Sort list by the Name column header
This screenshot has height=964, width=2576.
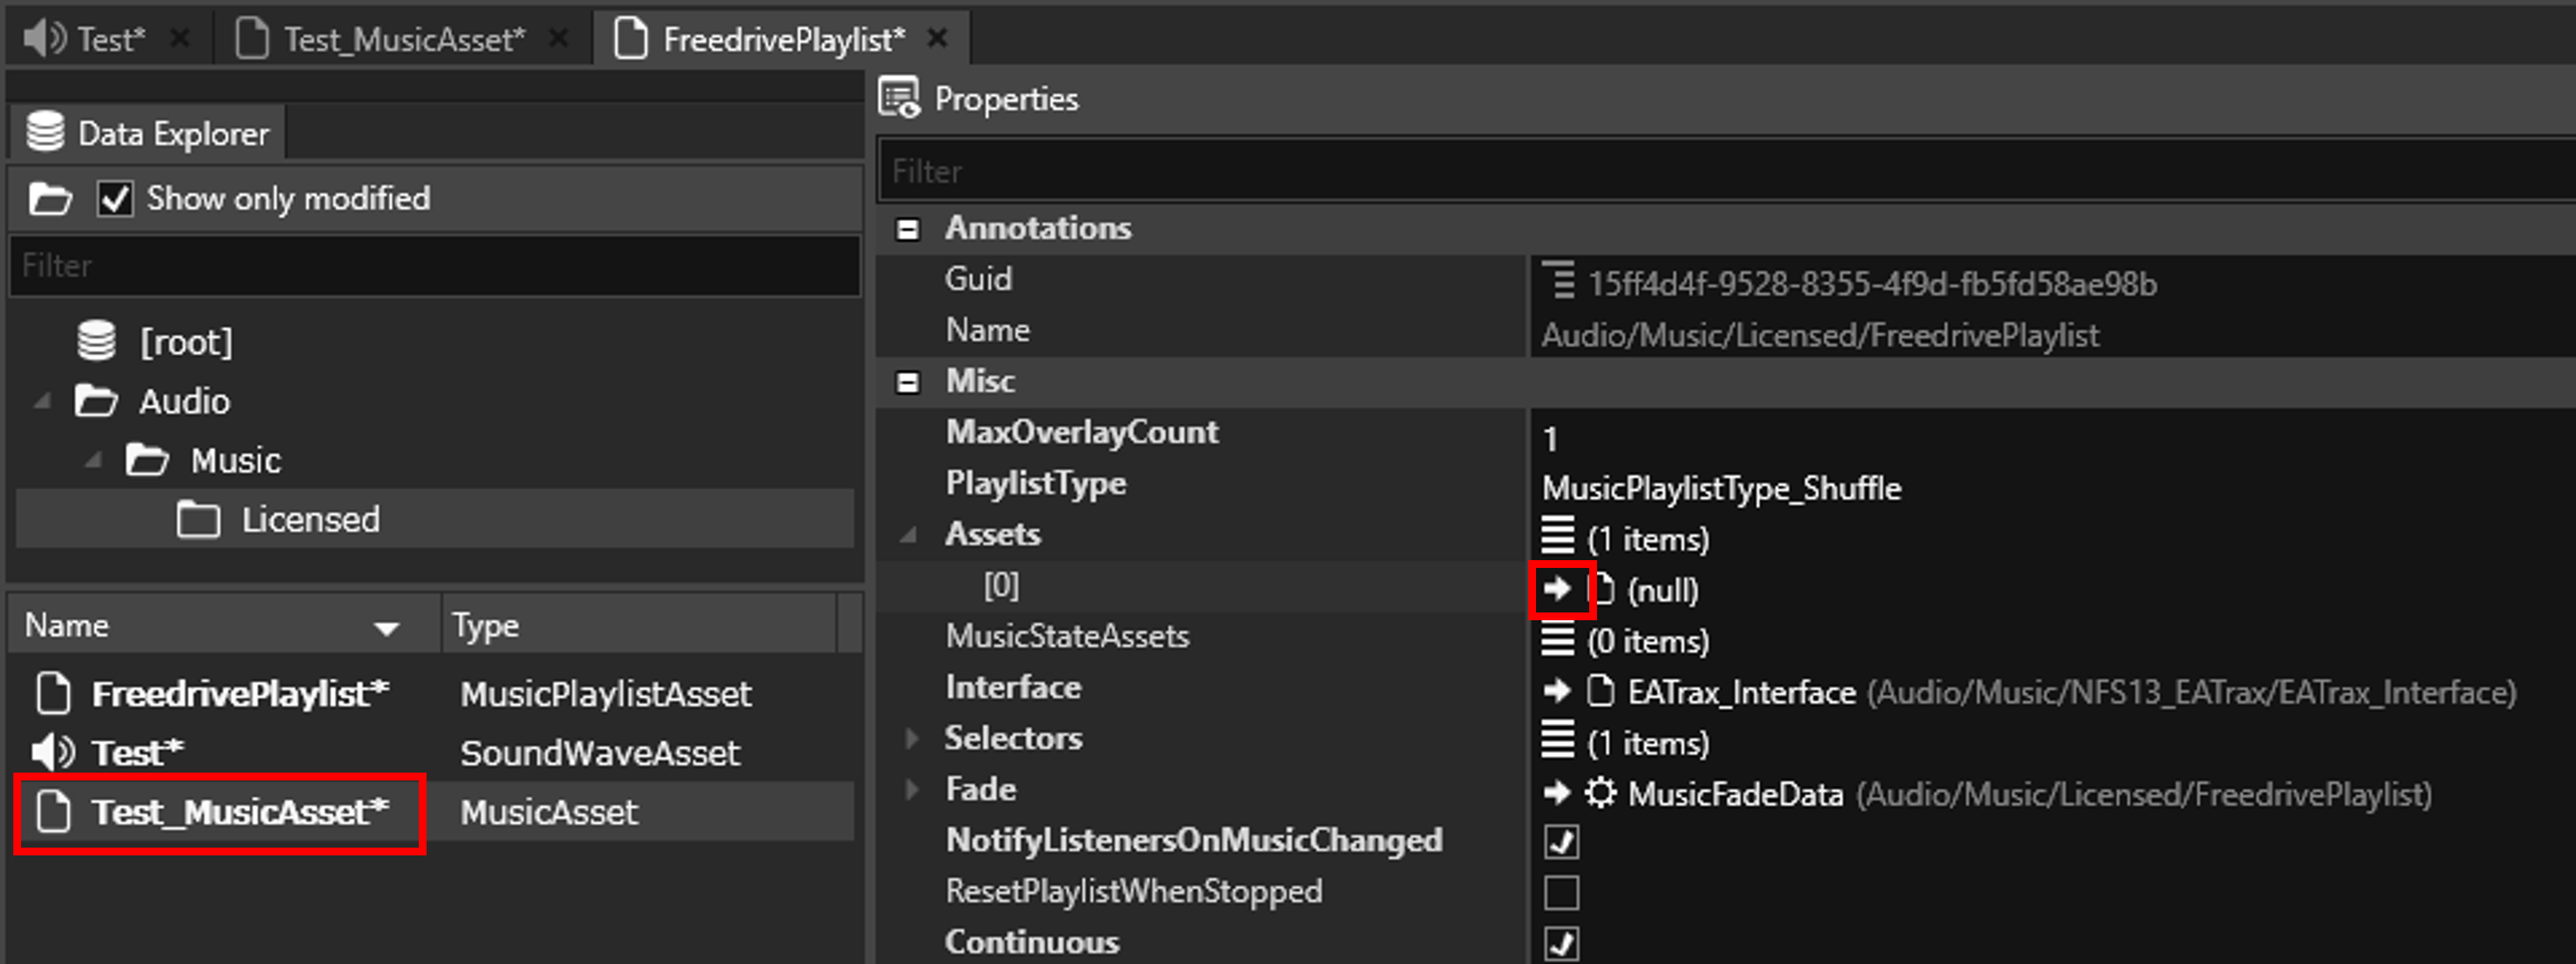pyautogui.click(x=67, y=626)
